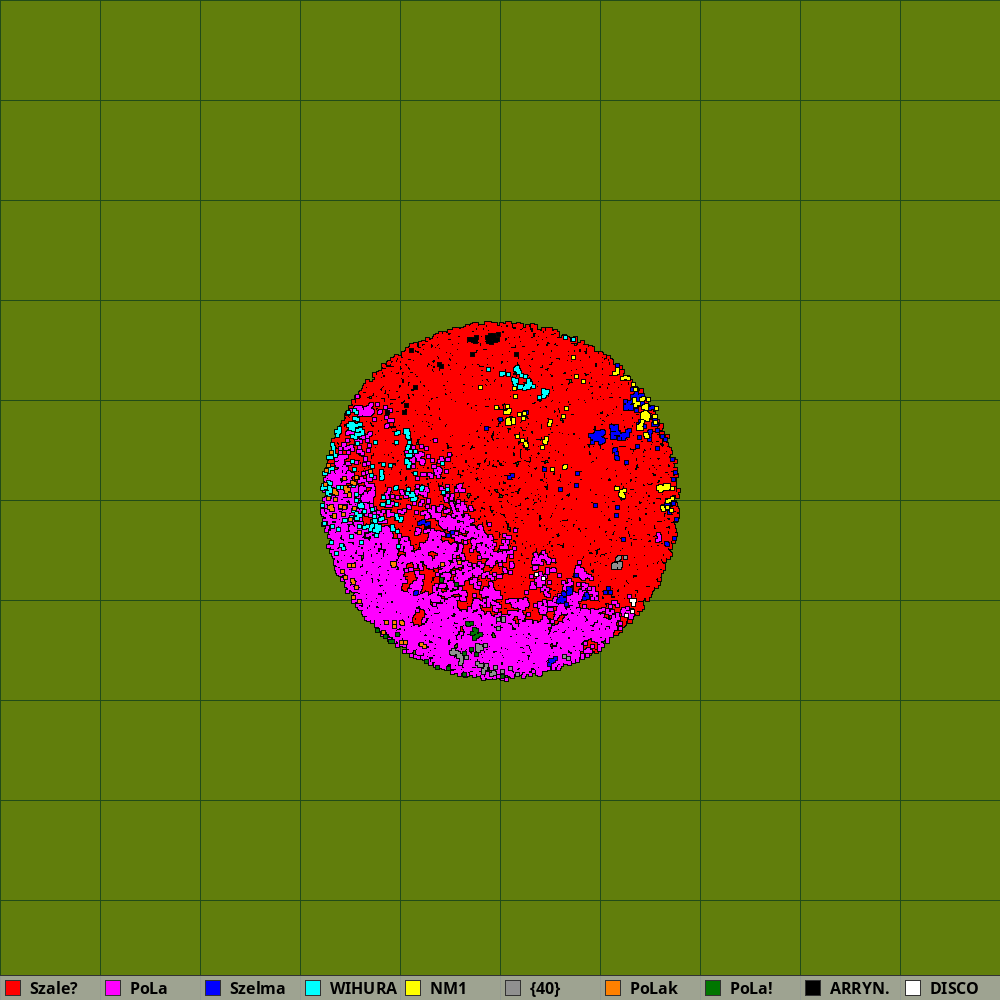Click the gray {40} legend swatch

pyautogui.click(x=513, y=988)
